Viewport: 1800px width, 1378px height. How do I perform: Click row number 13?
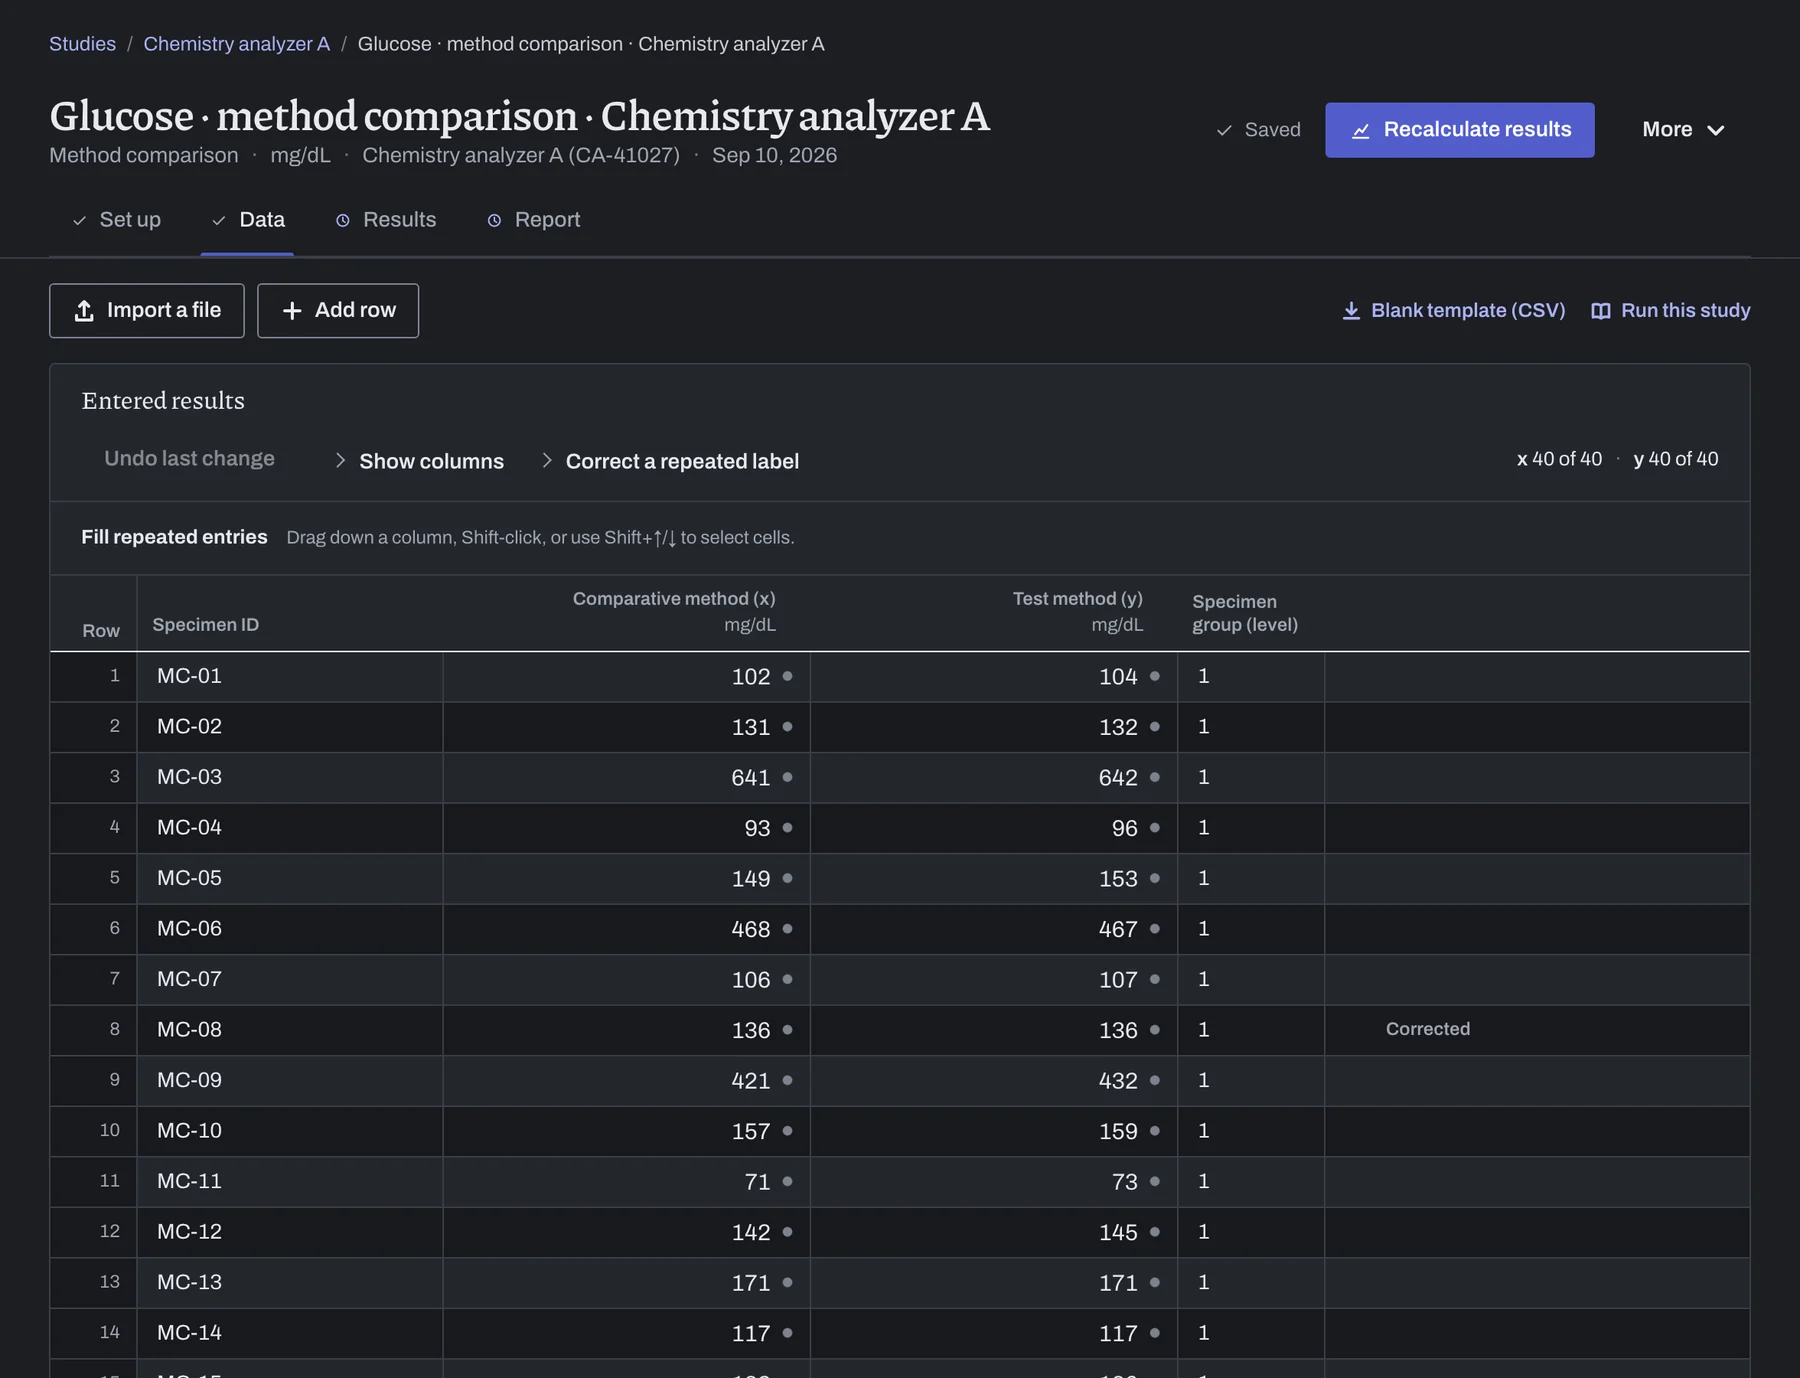(x=109, y=1282)
